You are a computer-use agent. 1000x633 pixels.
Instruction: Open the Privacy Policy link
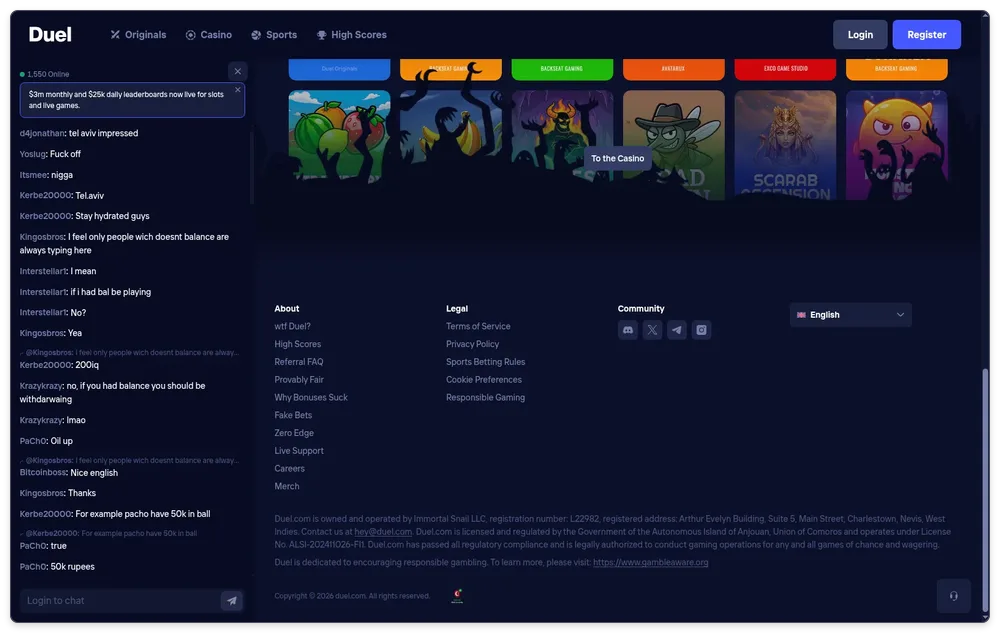pos(473,344)
